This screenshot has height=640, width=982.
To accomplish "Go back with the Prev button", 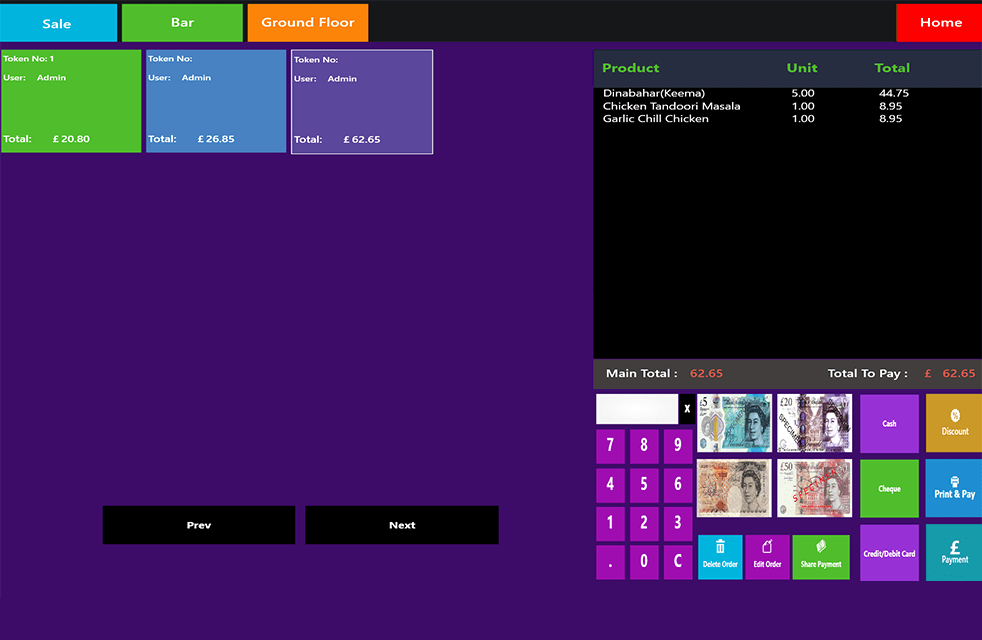I will 199,525.
